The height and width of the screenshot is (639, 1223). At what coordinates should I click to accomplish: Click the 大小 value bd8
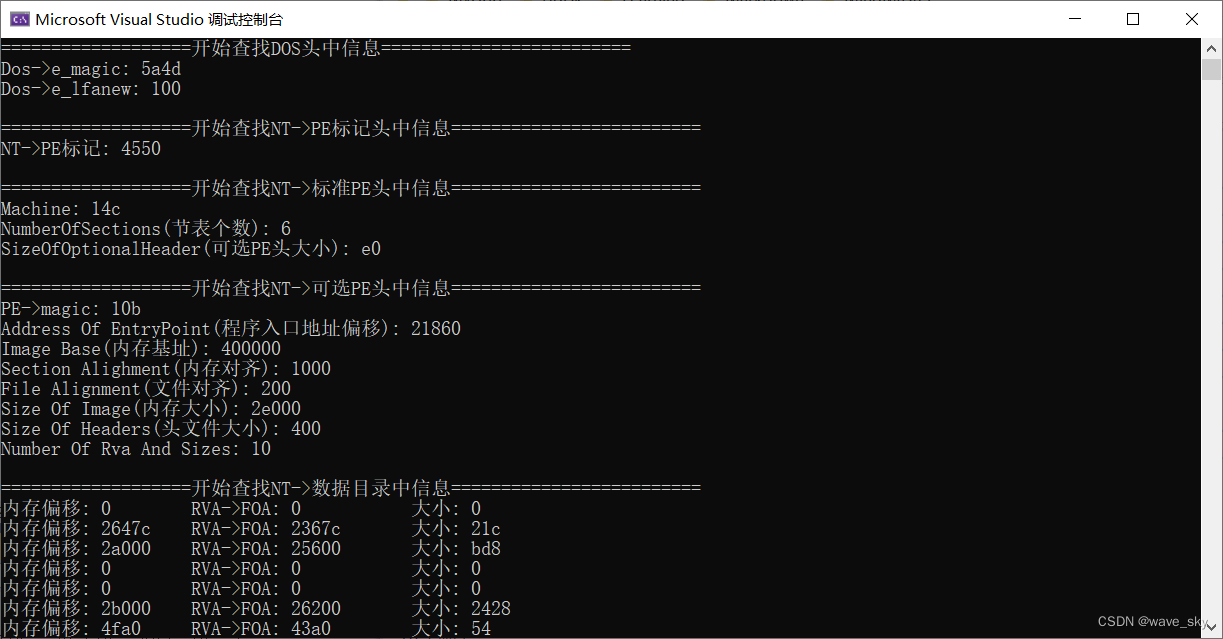(x=486, y=549)
